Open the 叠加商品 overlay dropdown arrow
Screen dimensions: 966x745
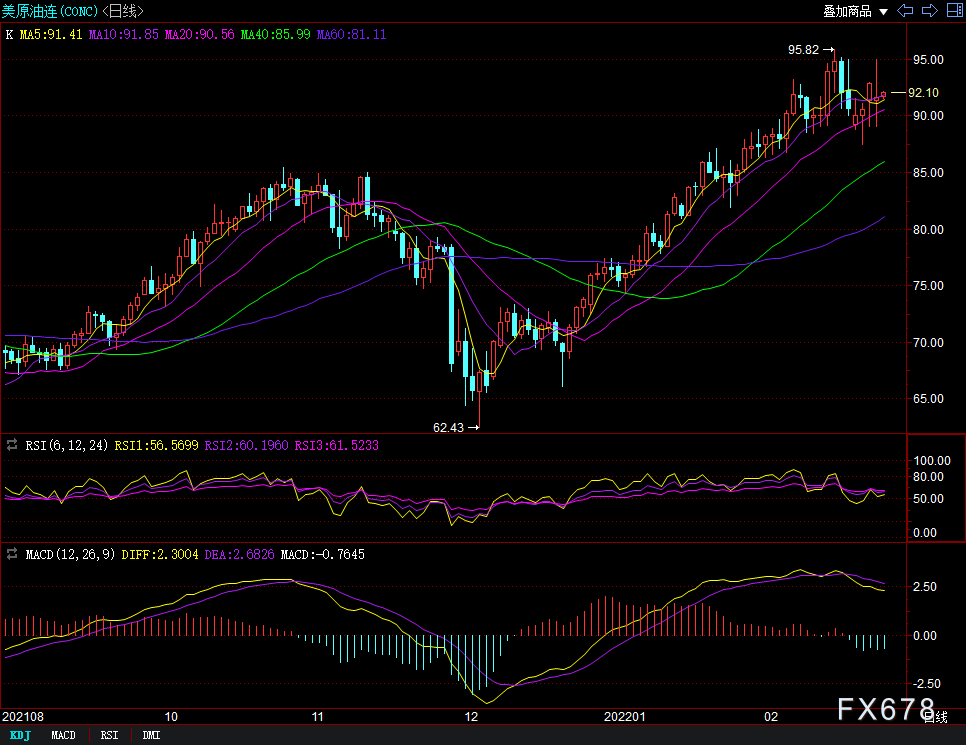pos(883,12)
